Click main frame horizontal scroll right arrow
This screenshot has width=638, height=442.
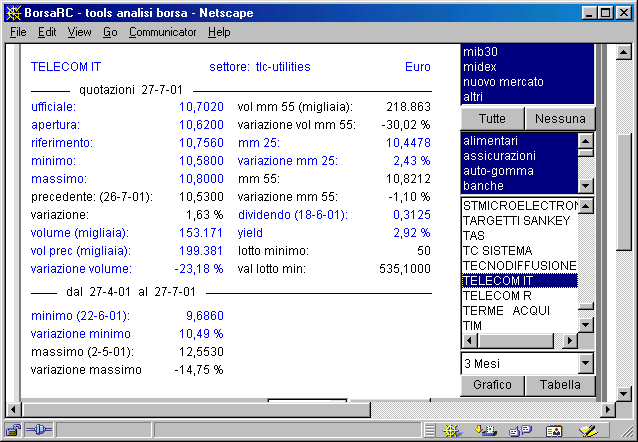pyautogui.click(x=608, y=409)
